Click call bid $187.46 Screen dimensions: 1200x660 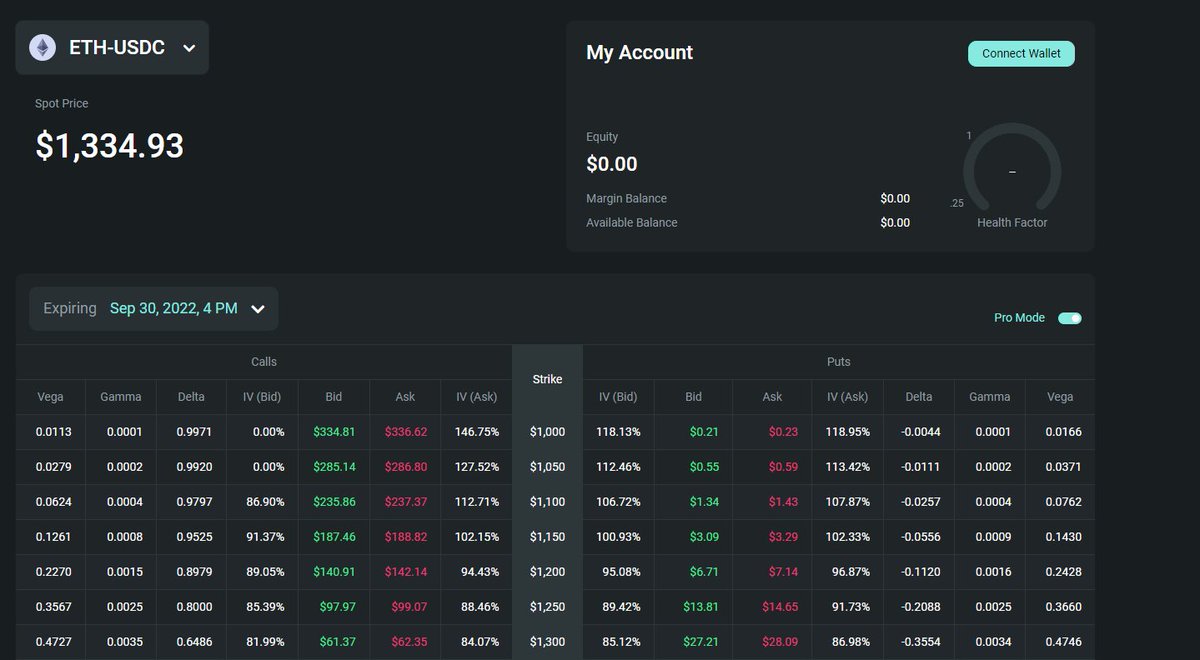(335, 537)
